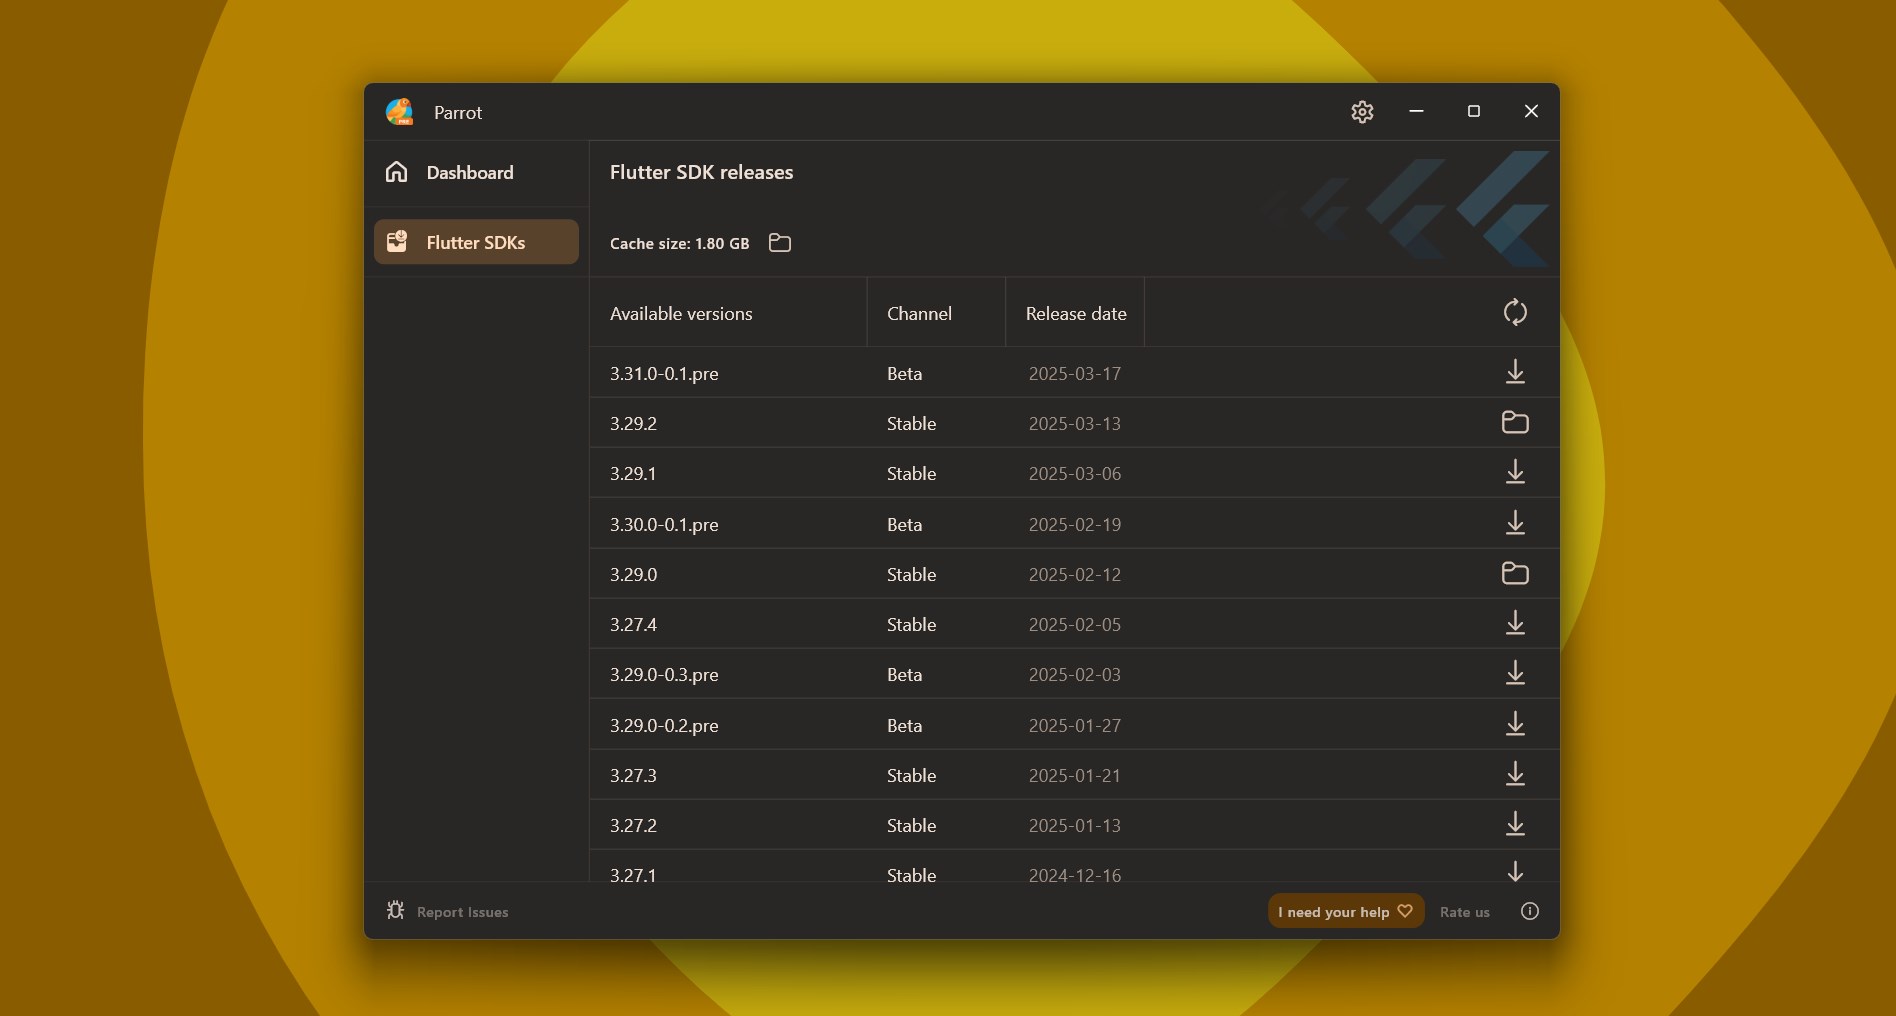Image resolution: width=1896 pixels, height=1016 pixels.
Task: Select version text 3.27.3
Action: (633, 776)
